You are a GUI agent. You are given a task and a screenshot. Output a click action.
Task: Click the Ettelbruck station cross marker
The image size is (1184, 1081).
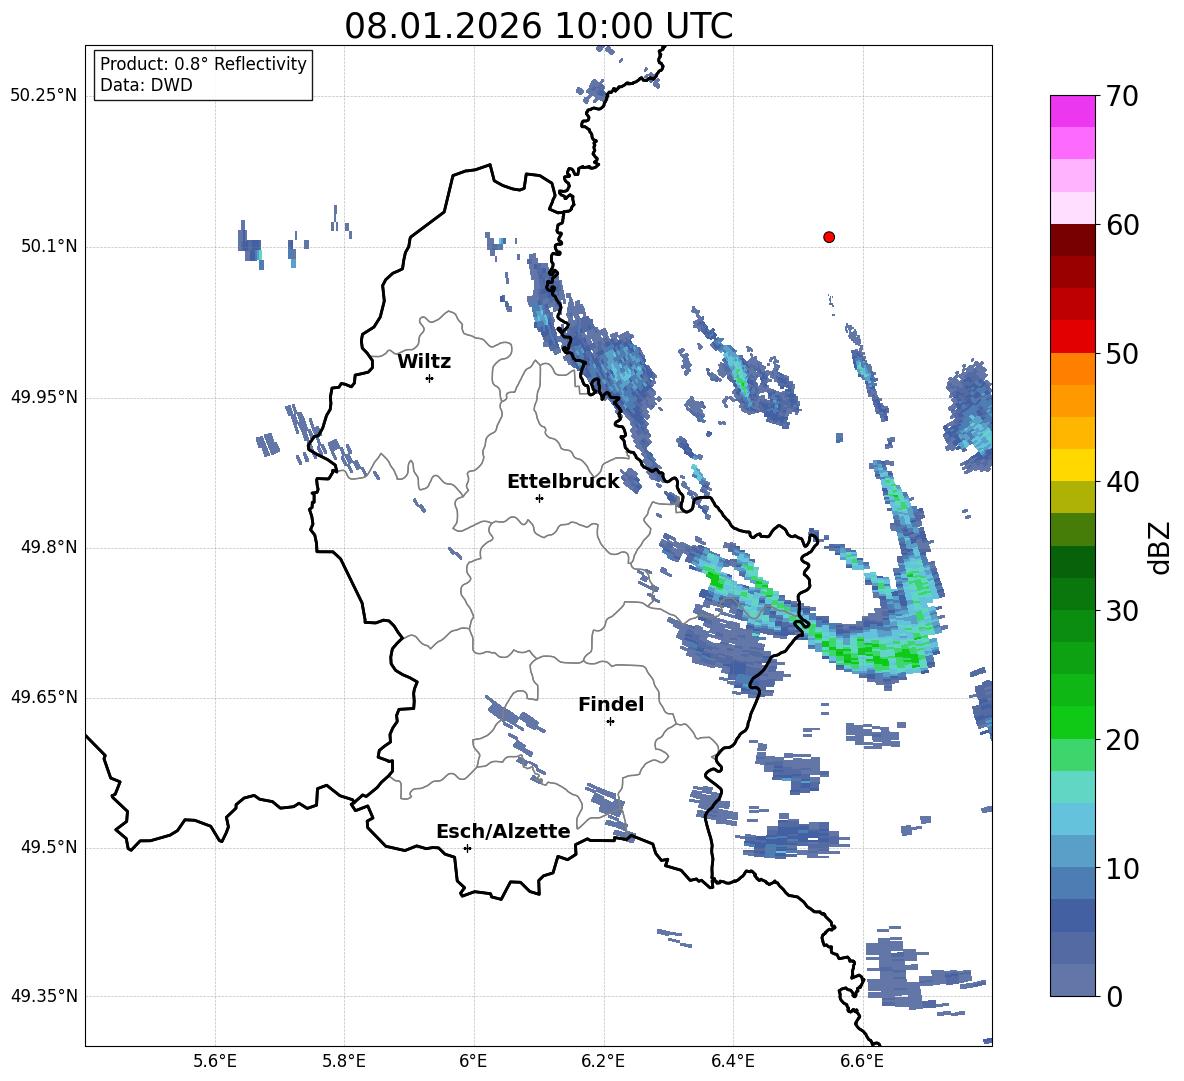tap(539, 498)
